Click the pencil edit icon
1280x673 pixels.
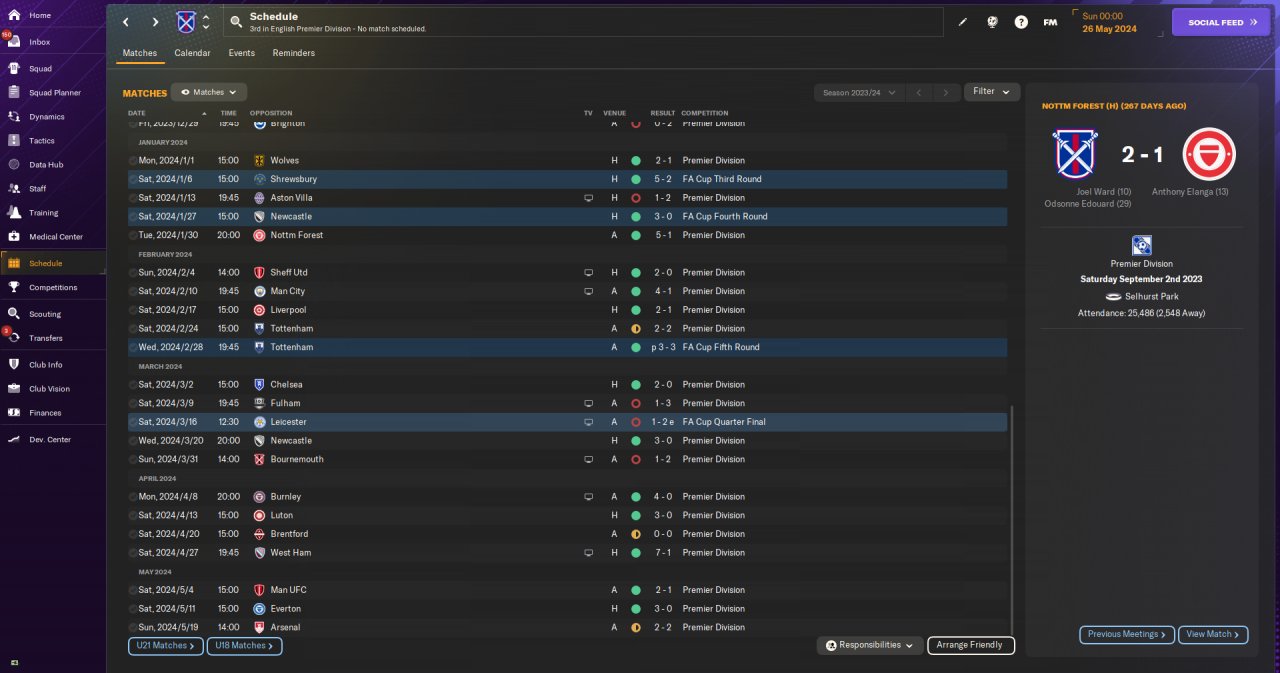(963, 22)
